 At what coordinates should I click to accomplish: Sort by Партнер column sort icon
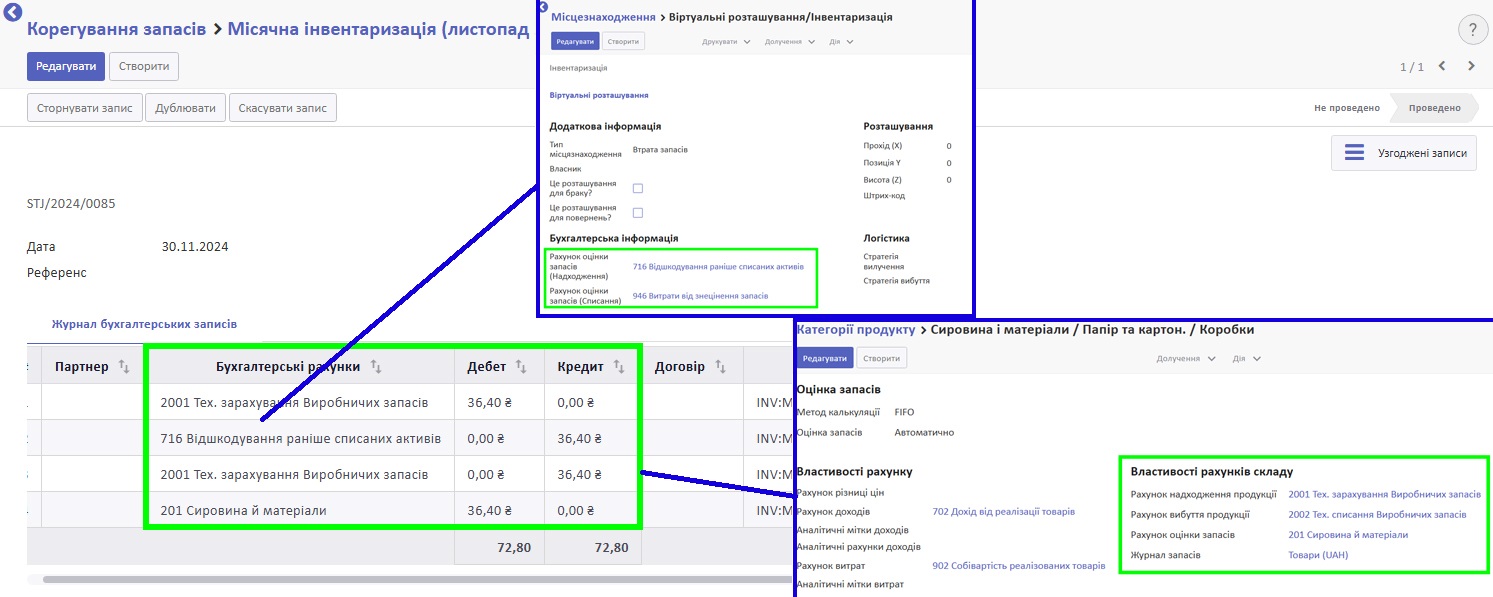pyautogui.click(x=124, y=367)
